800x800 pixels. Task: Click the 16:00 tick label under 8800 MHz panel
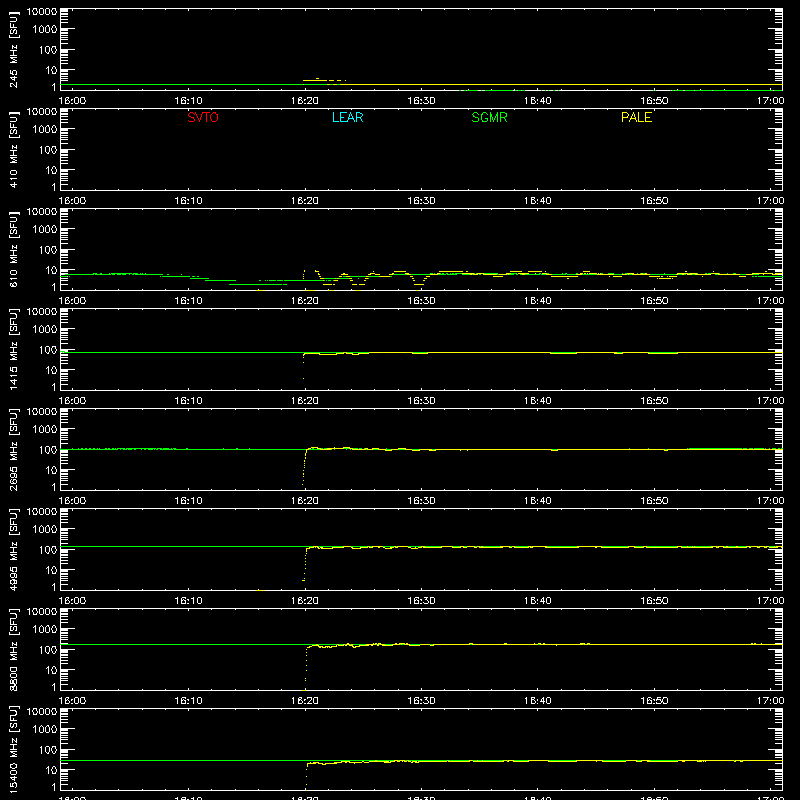(72, 701)
